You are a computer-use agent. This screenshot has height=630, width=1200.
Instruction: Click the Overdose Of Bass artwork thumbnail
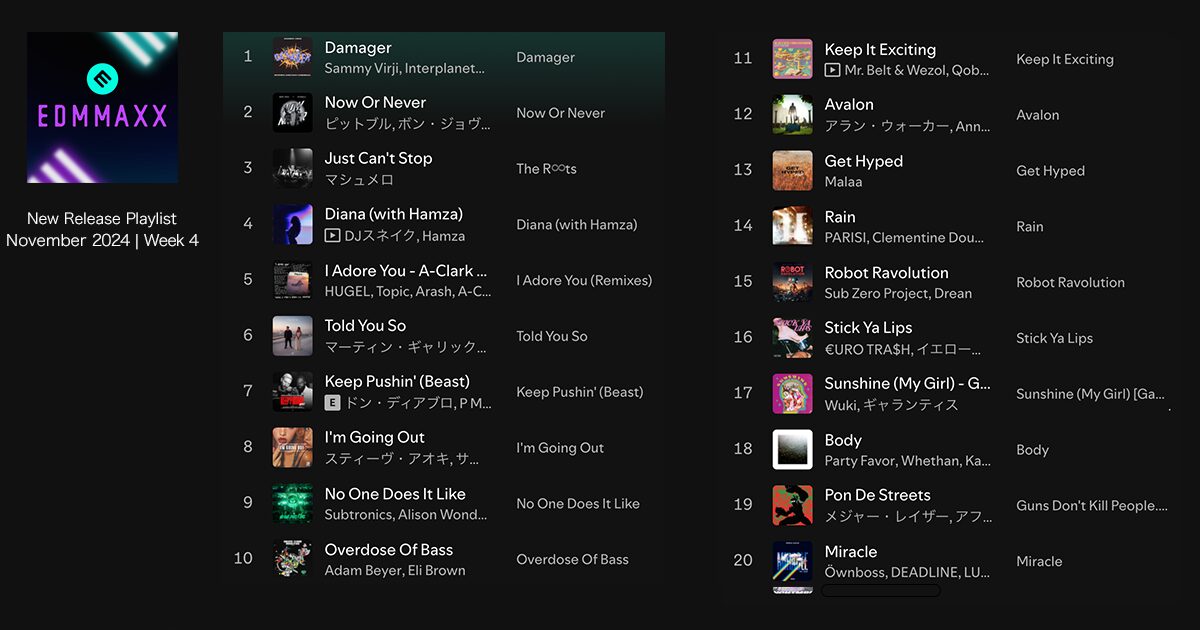pyautogui.click(x=292, y=559)
